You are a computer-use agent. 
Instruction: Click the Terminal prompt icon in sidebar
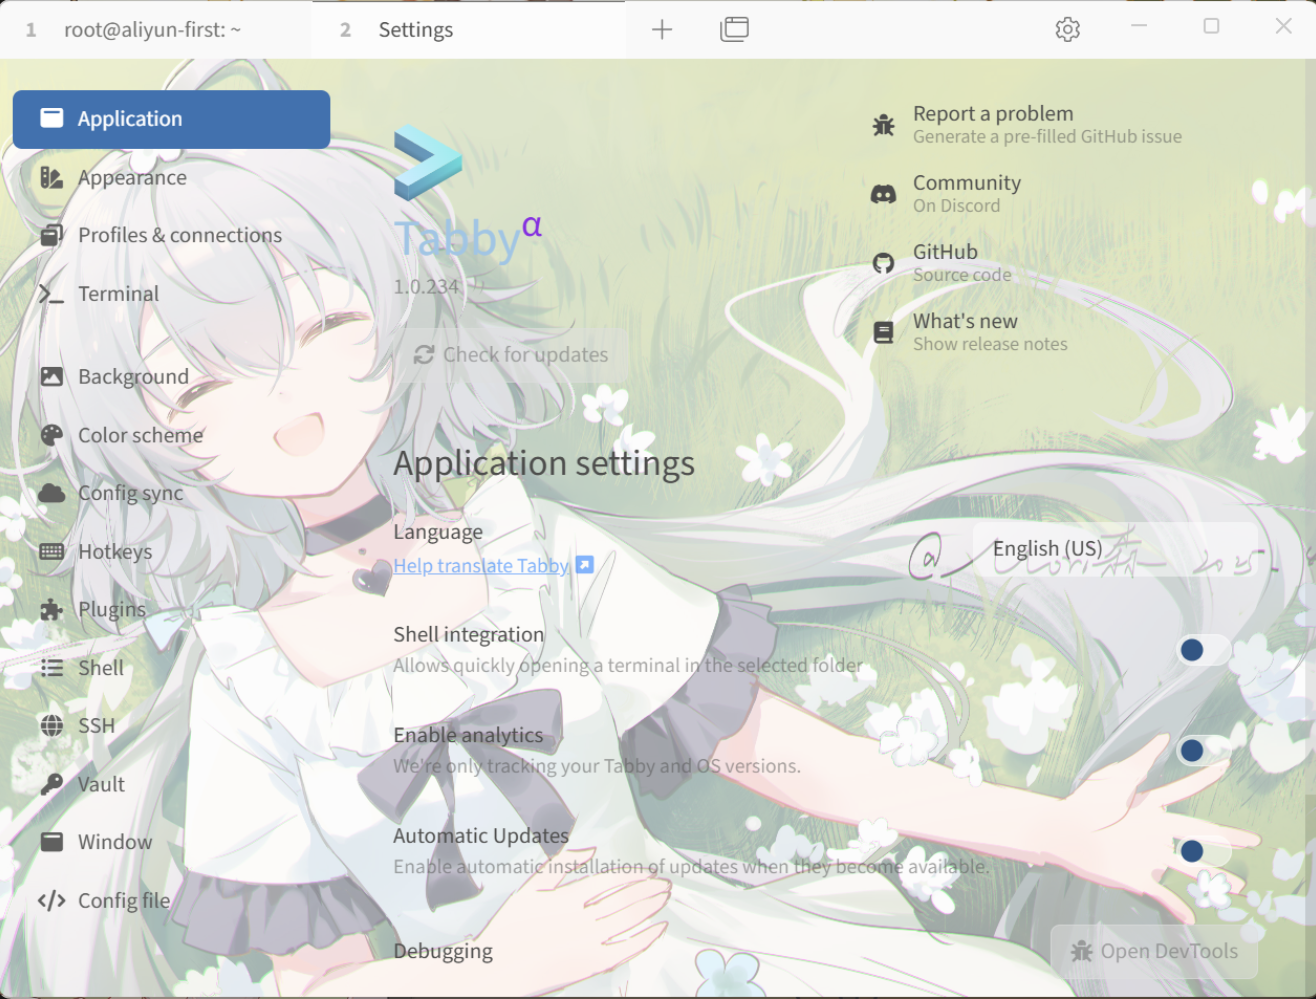[x=51, y=294]
